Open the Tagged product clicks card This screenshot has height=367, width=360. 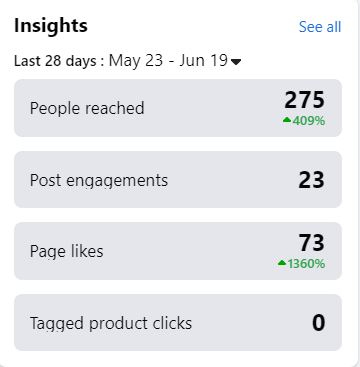point(178,323)
